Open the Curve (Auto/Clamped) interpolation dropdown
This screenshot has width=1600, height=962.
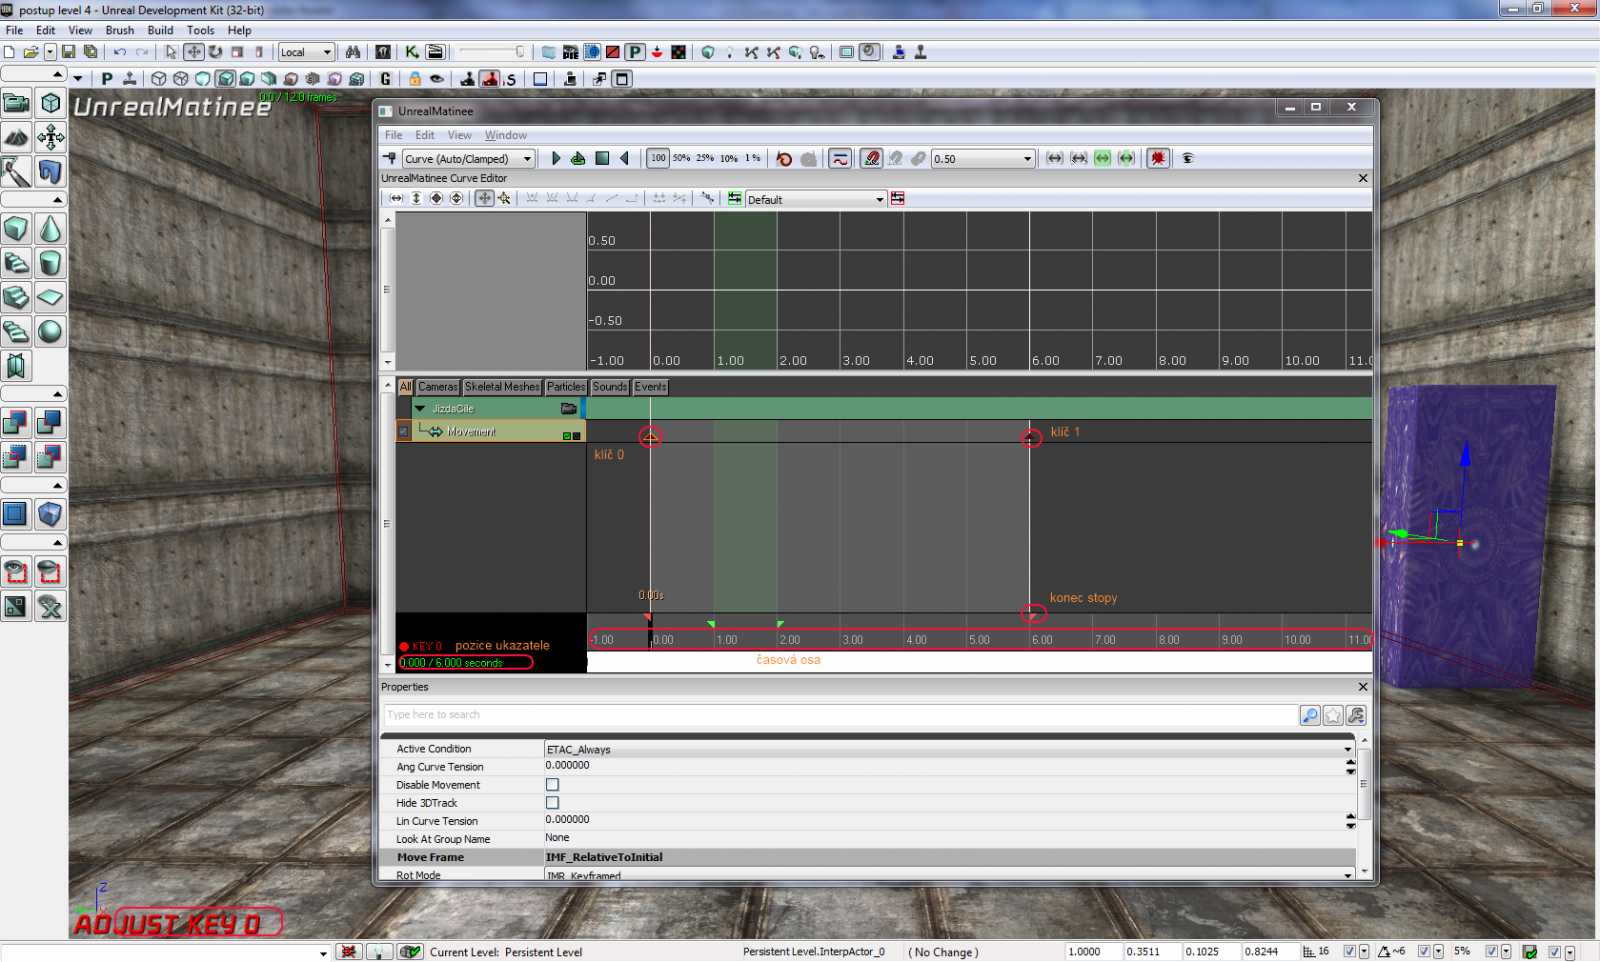[468, 158]
